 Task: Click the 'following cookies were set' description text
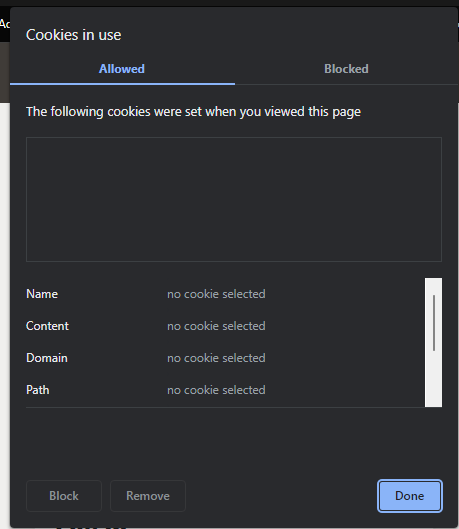(193, 112)
